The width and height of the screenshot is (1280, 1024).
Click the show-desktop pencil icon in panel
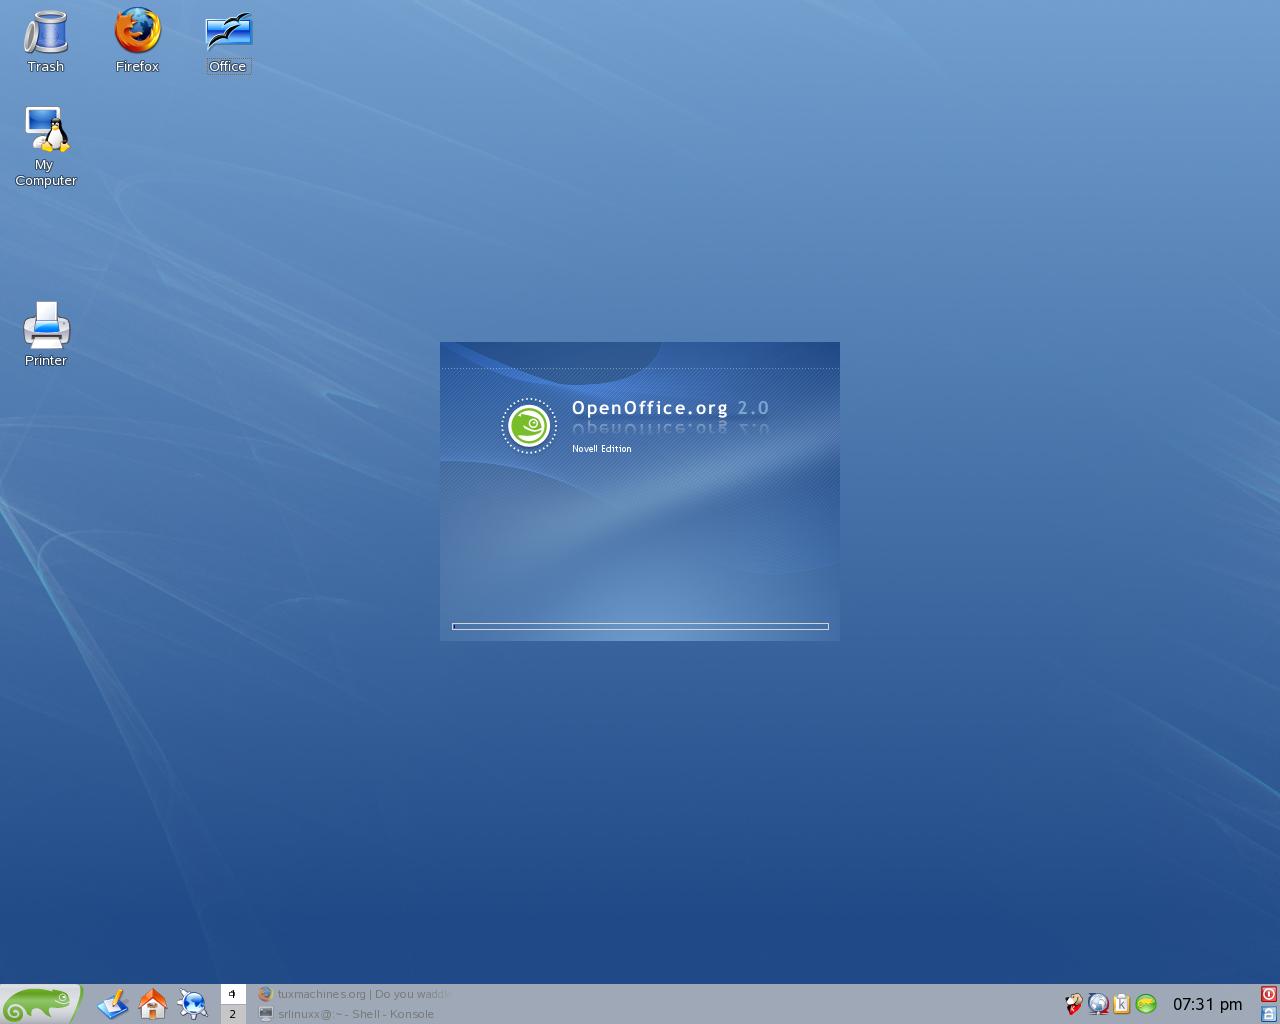click(113, 1004)
